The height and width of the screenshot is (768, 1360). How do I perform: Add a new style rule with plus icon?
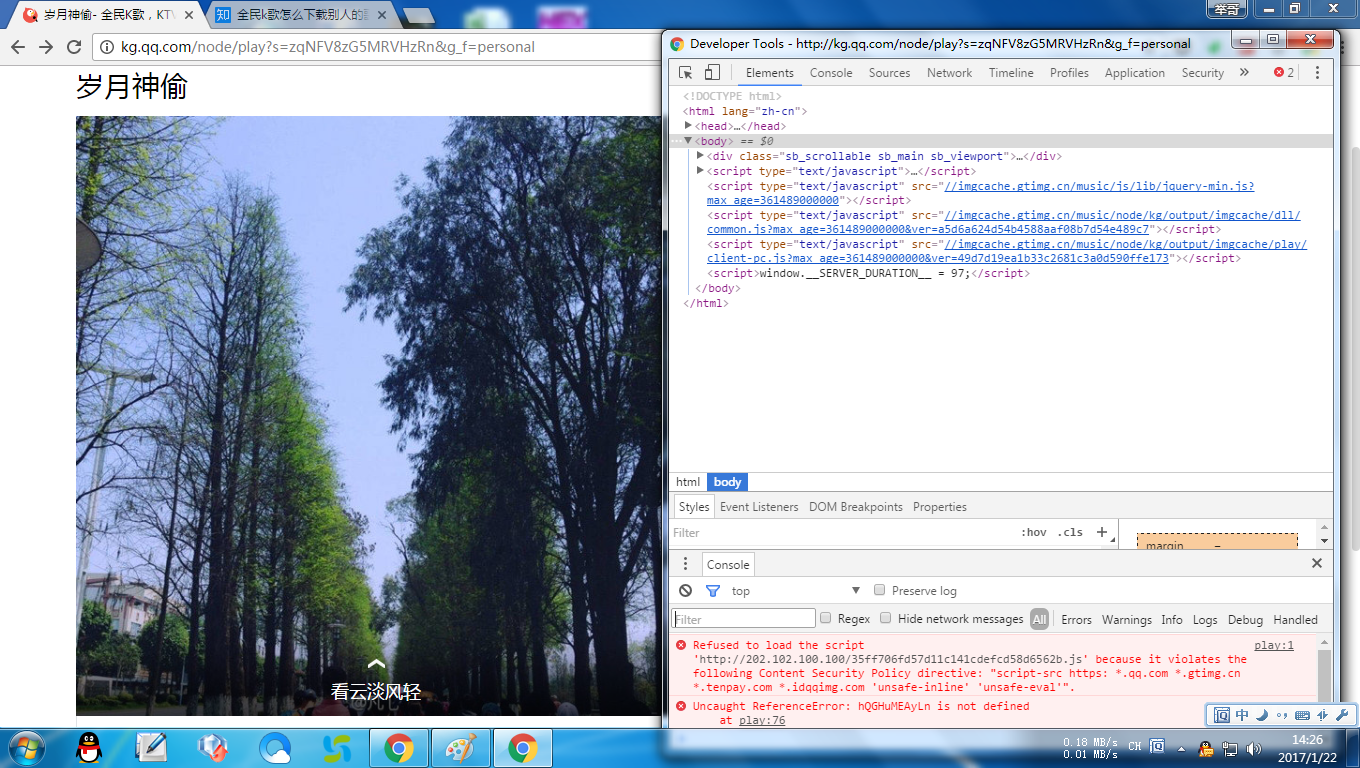[x=1102, y=532]
